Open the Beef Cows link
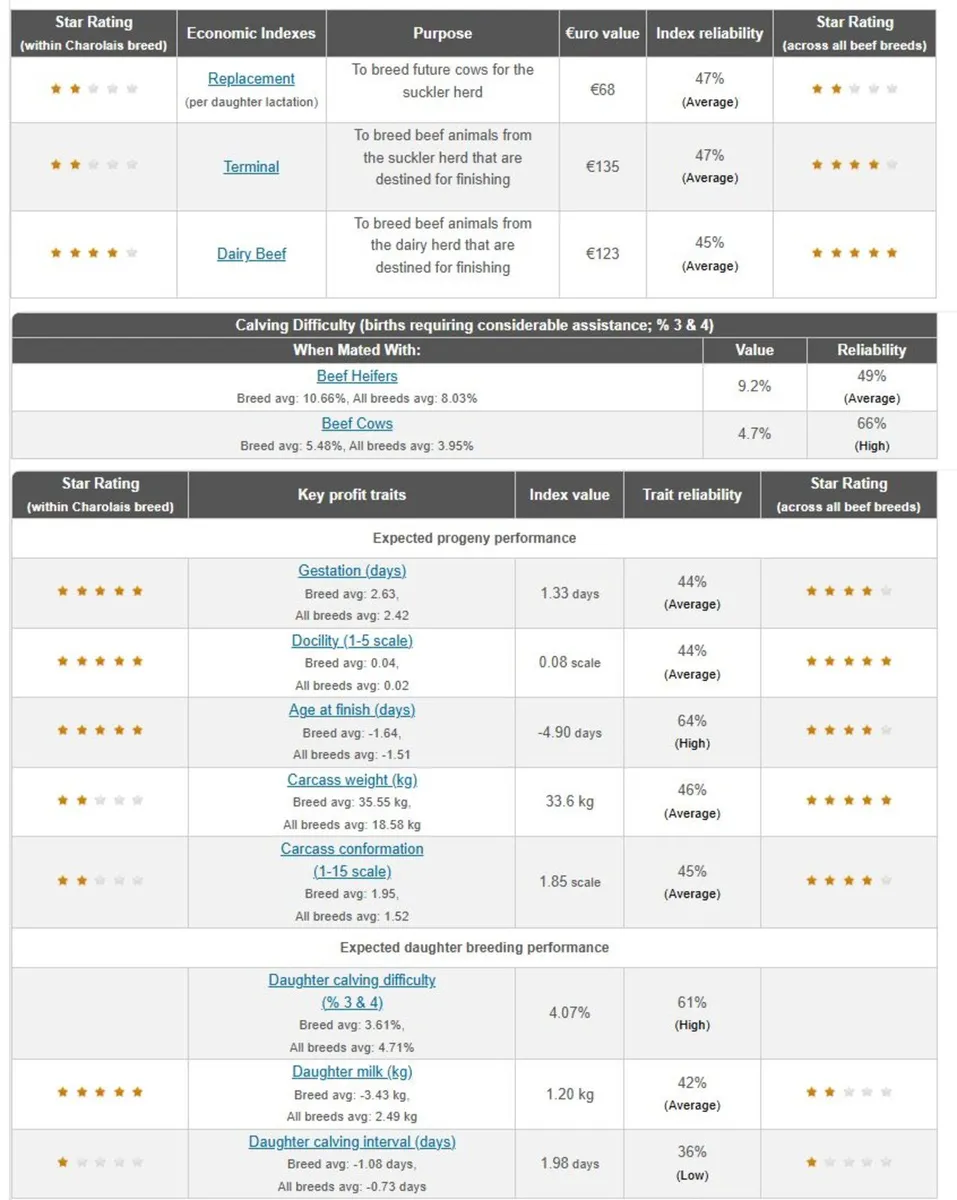The height and width of the screenshot is (1200, 957). pos(357,424)
